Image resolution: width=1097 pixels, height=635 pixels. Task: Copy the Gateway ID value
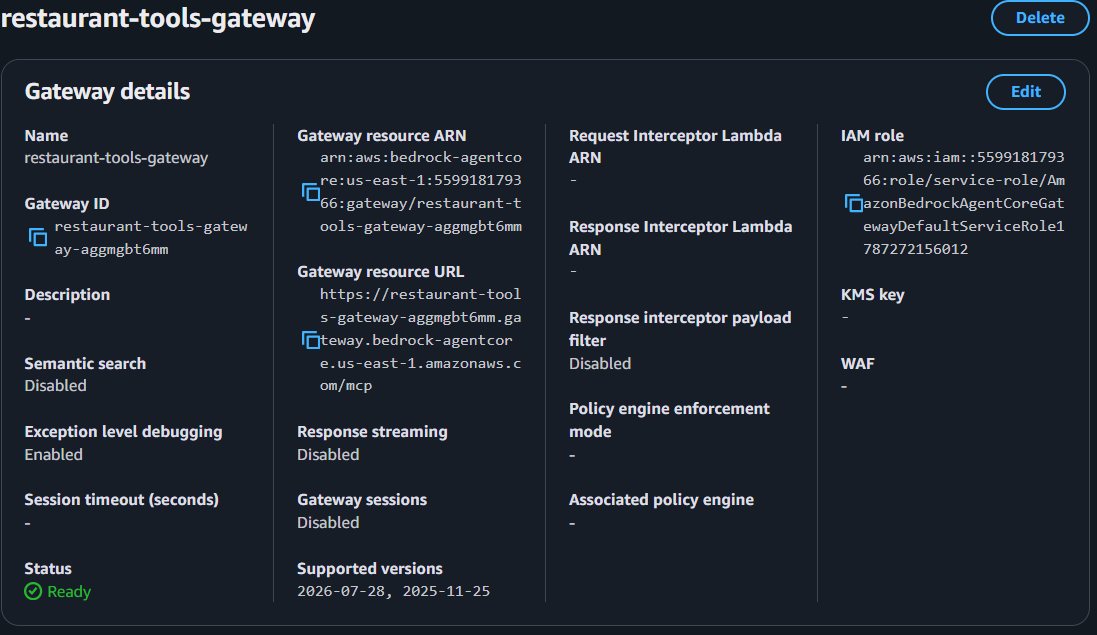pos(38,237)
